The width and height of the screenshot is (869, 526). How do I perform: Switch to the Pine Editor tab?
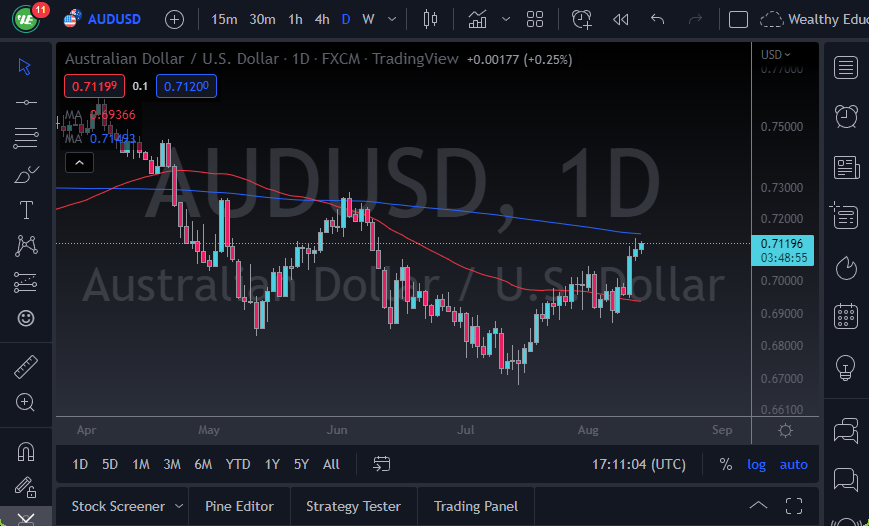239,506
